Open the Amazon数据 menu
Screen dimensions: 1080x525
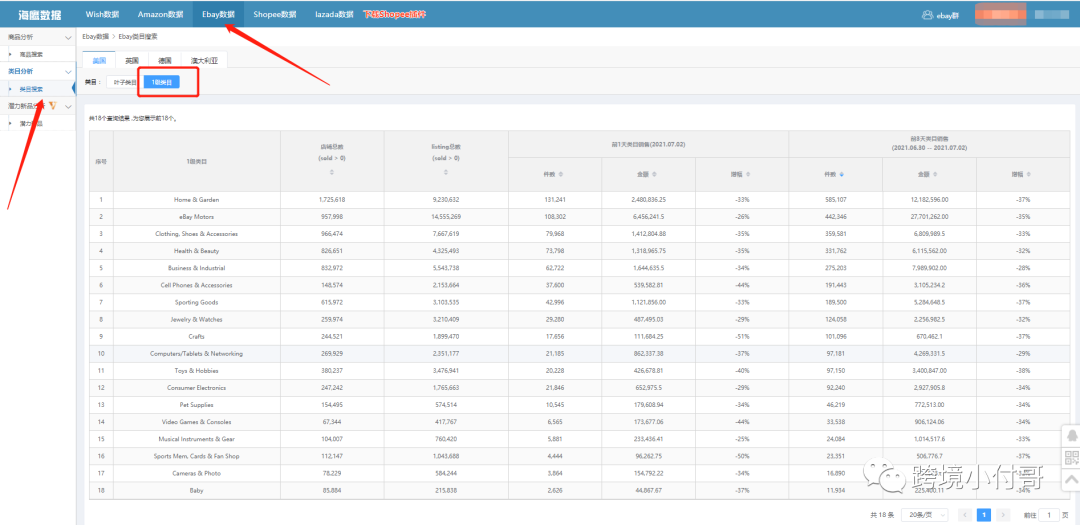click(x=160, y=15)
